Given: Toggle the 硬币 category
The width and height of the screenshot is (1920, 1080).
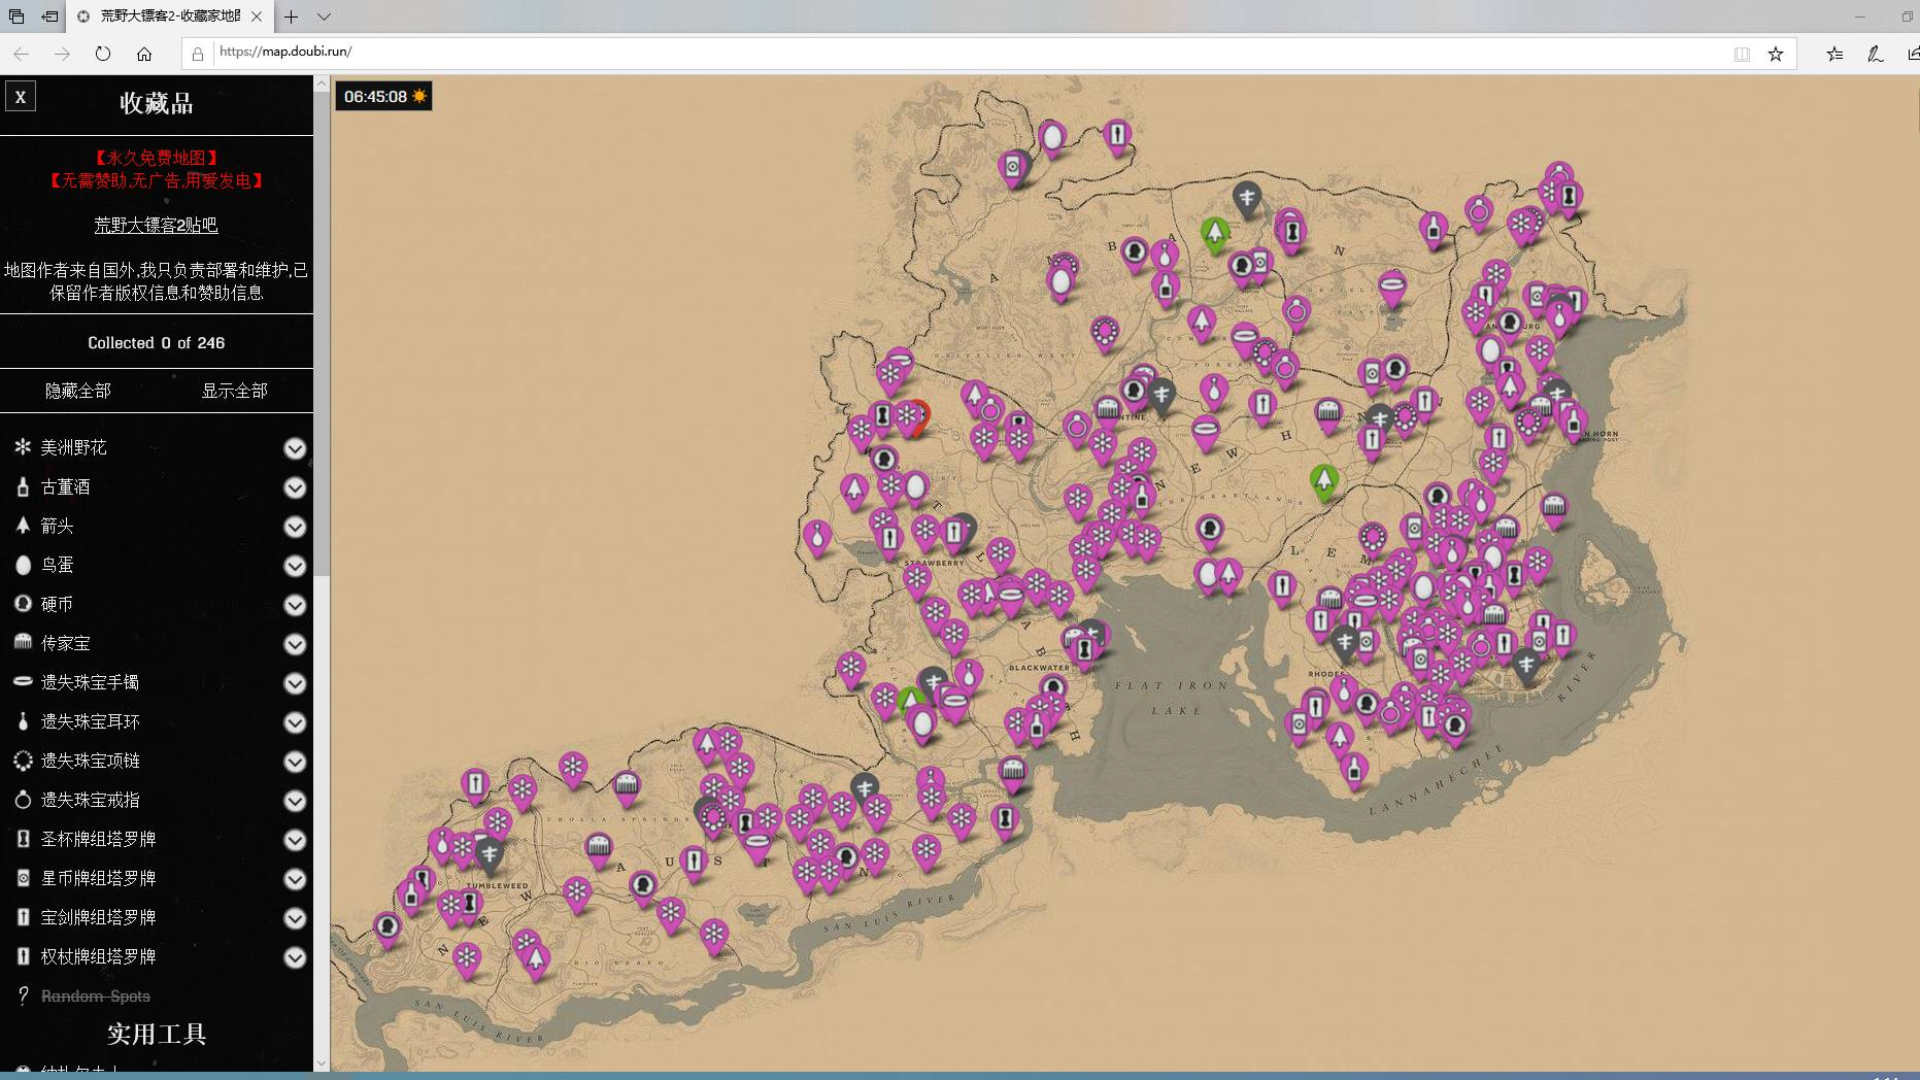Looking at the screenshot, I should [57, 604].
